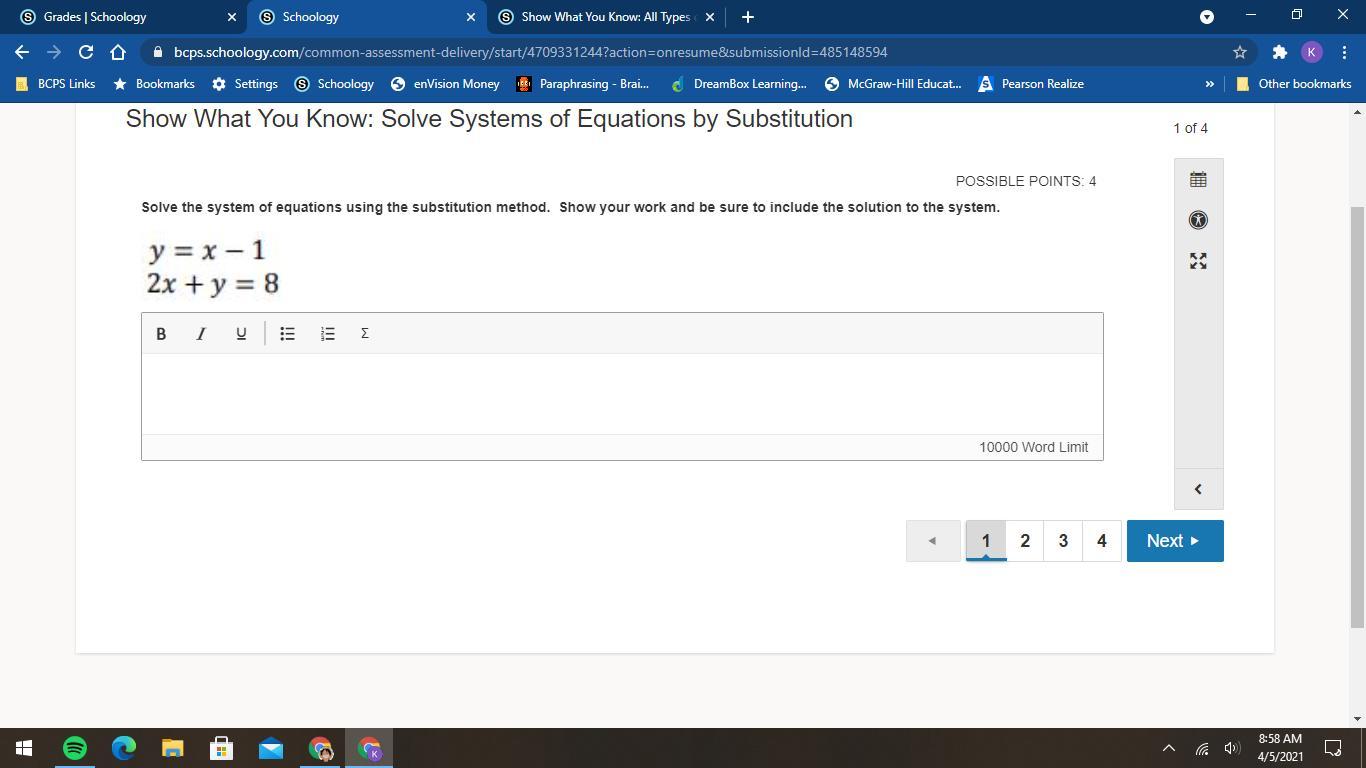1366x768 pixels.
Task: Click inside the answer text area
Action: click(622, 393)
